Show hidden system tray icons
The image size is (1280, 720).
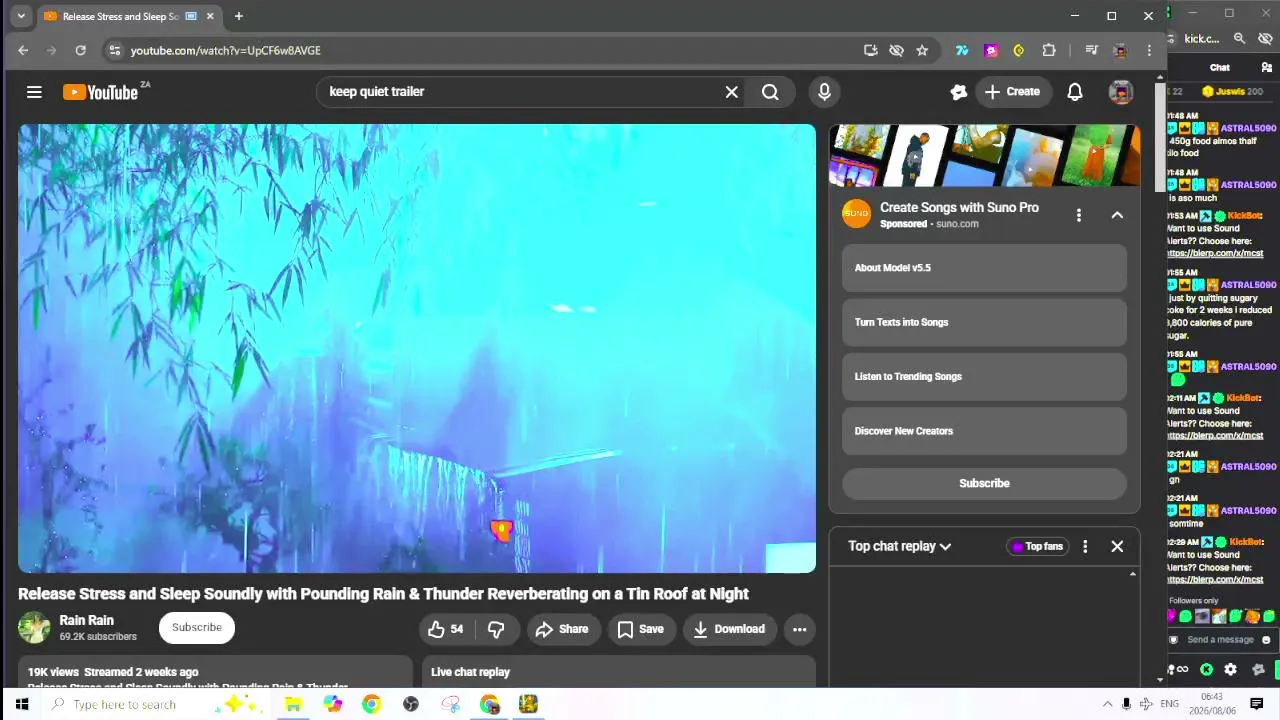(x=1107, y=704)
